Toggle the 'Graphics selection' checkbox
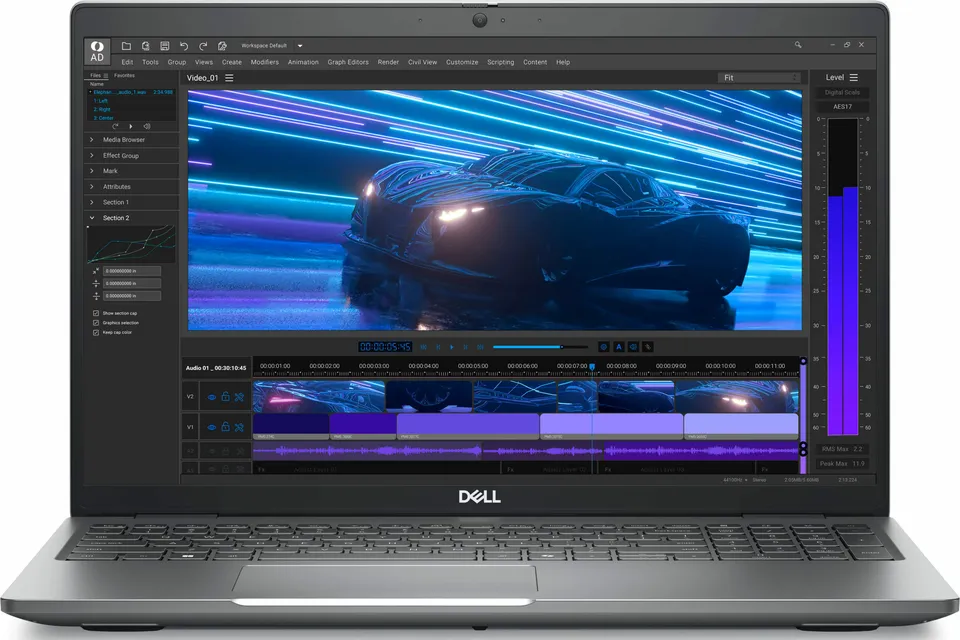This screenshot has width=960, height=640. [x=96, y=323]
